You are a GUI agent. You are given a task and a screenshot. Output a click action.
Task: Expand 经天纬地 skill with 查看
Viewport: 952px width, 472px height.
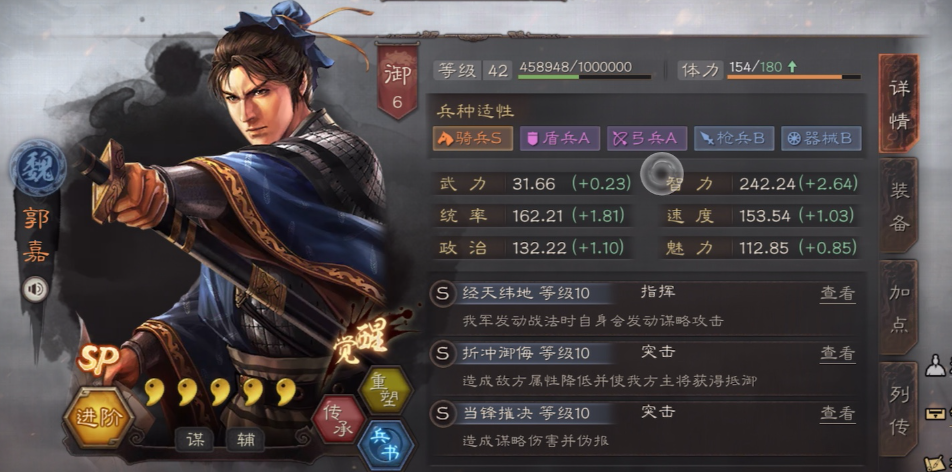tap(838, 294)
